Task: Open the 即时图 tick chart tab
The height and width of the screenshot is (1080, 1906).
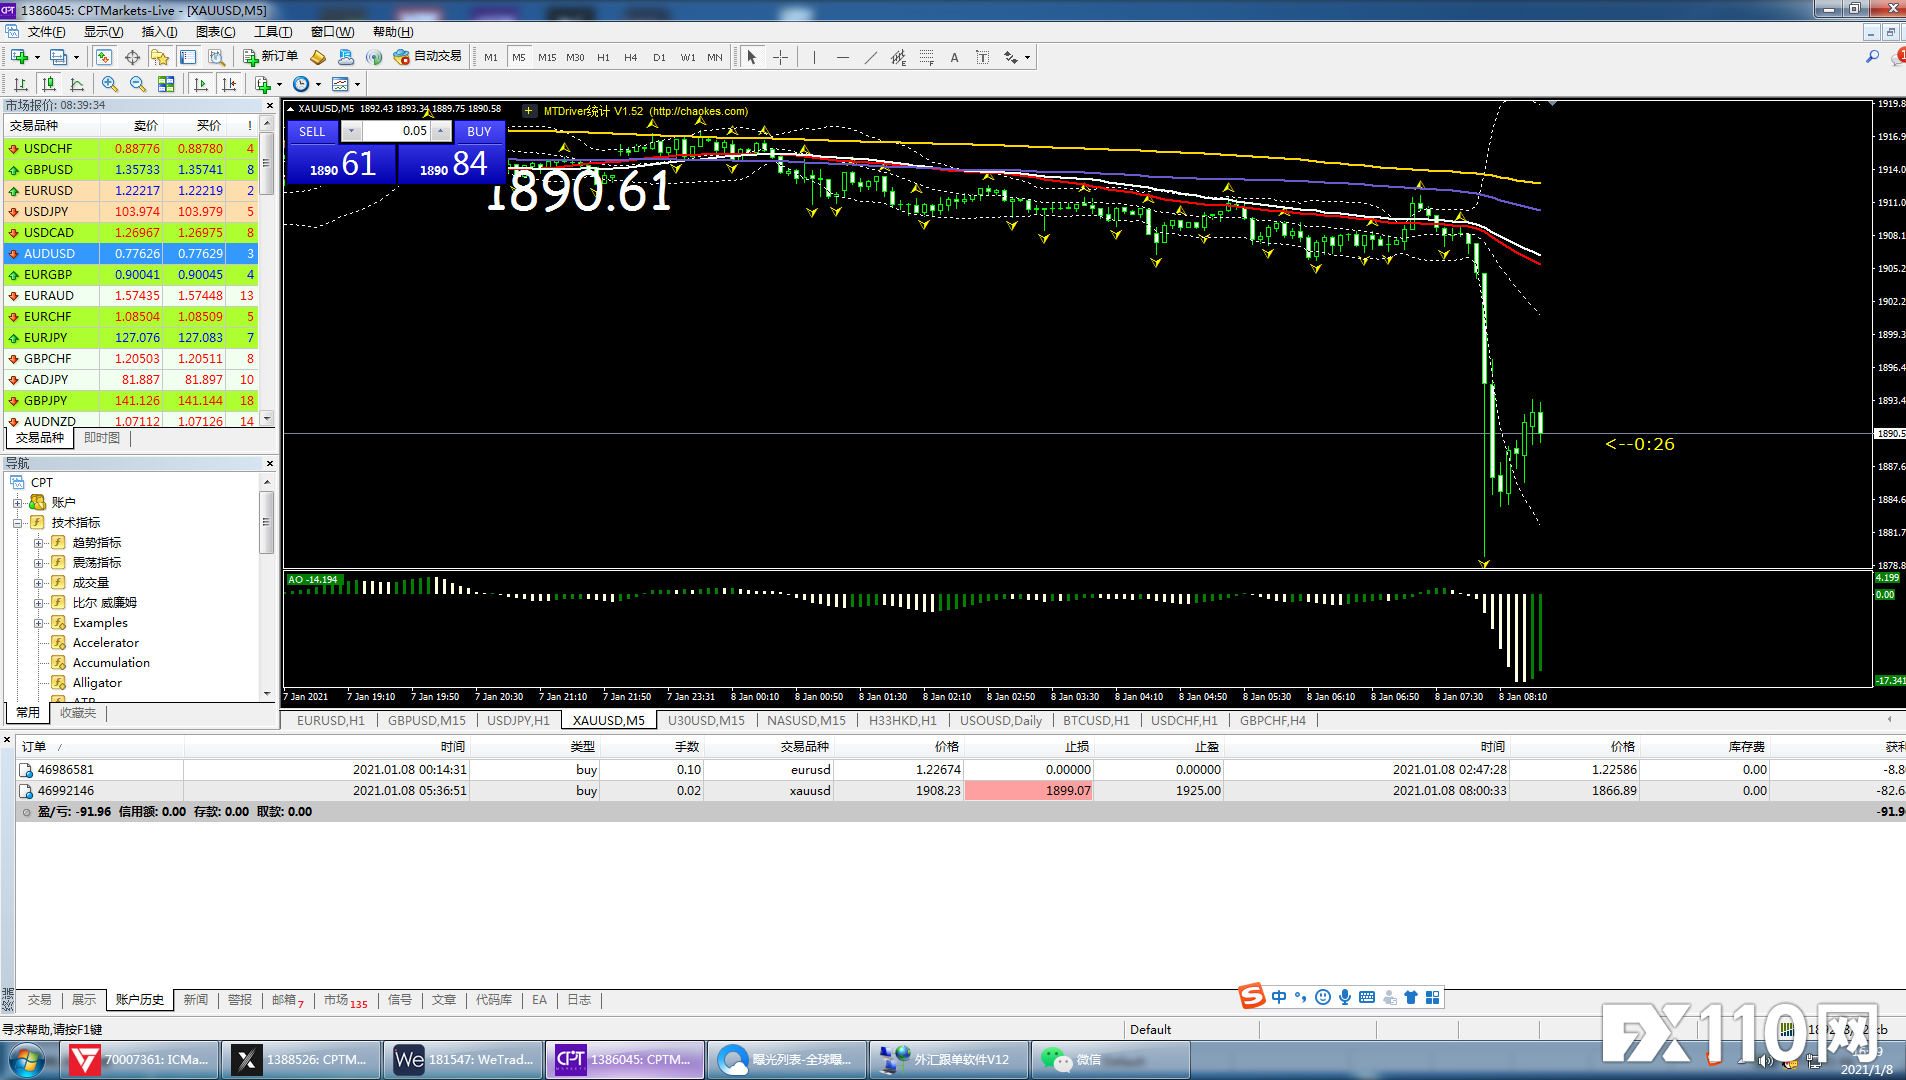Action: [101, 438]
